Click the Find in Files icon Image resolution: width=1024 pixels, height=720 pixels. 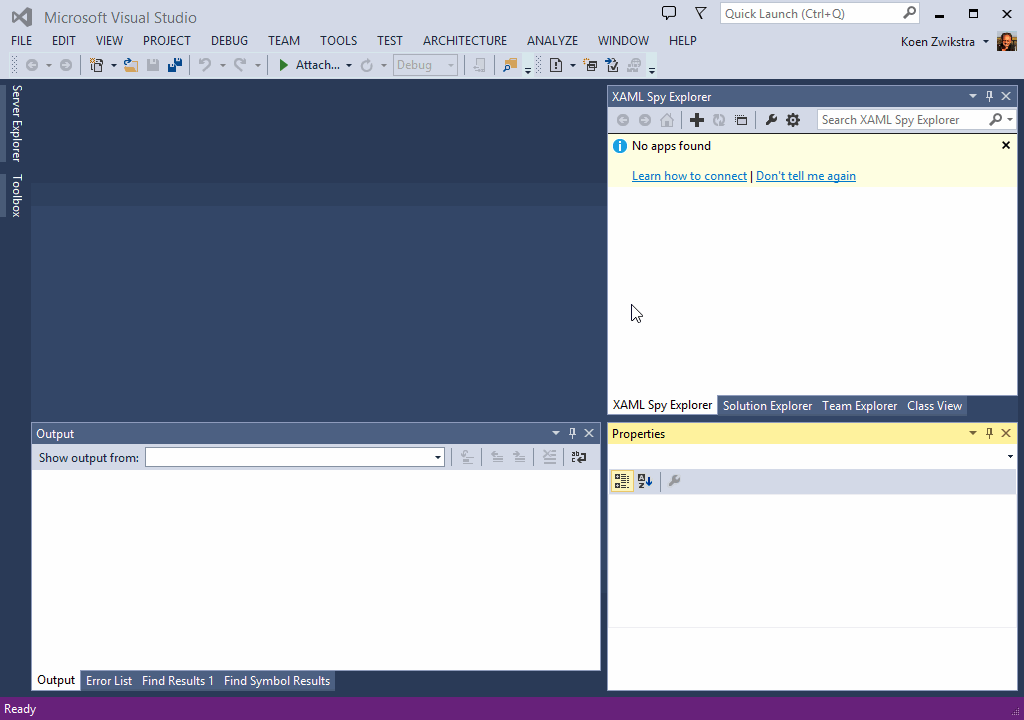coord(509,65)
